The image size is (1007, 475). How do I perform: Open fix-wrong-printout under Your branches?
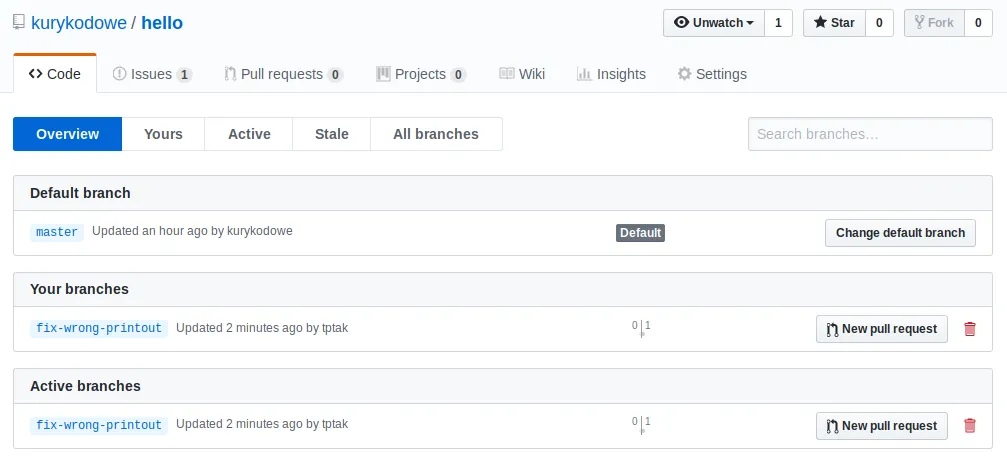[x=99, y=329]
